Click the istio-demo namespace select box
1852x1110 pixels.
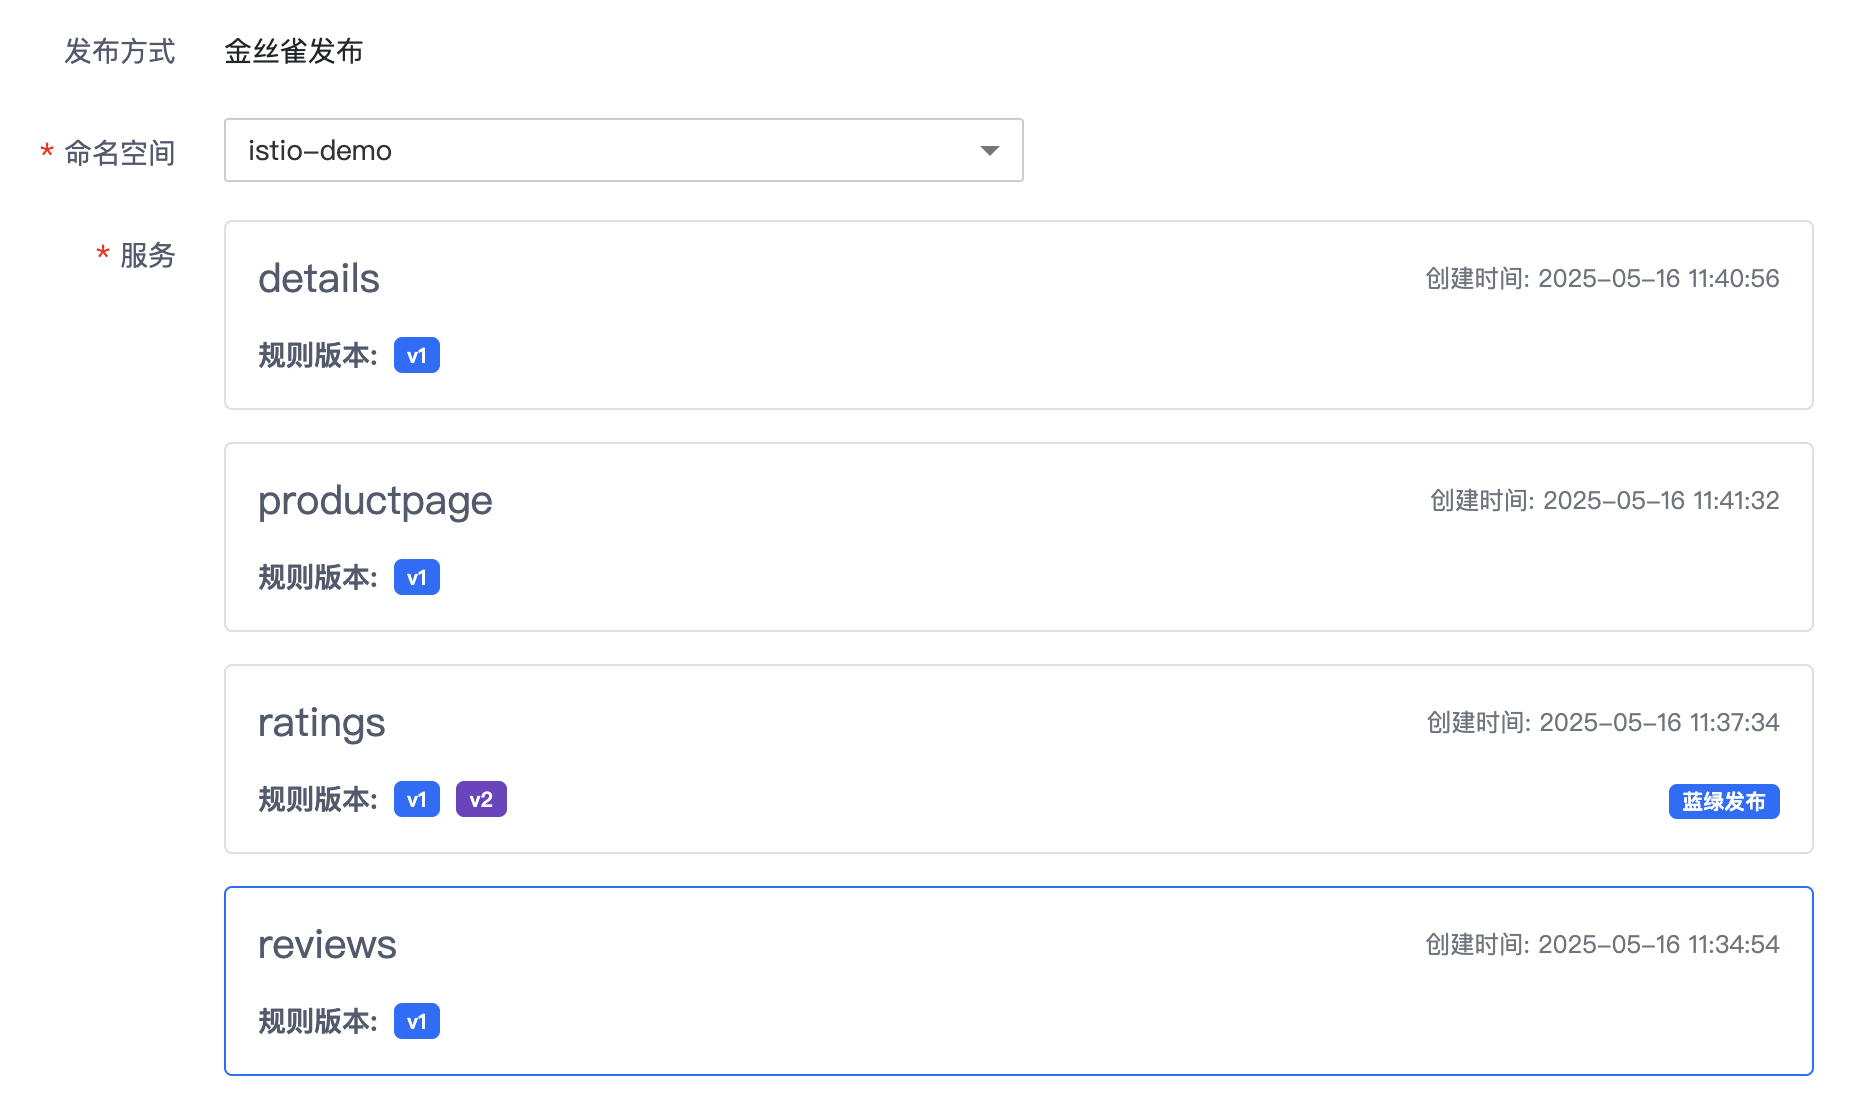pyautogui.click(x=600, y=151)
